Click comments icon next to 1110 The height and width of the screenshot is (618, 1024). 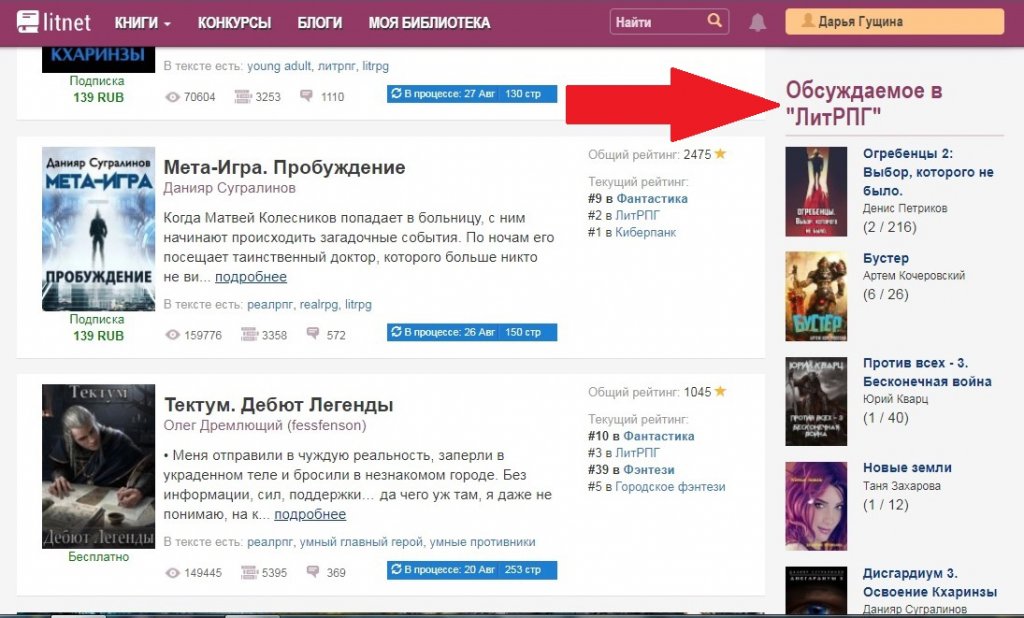click(x=306, y=96)
